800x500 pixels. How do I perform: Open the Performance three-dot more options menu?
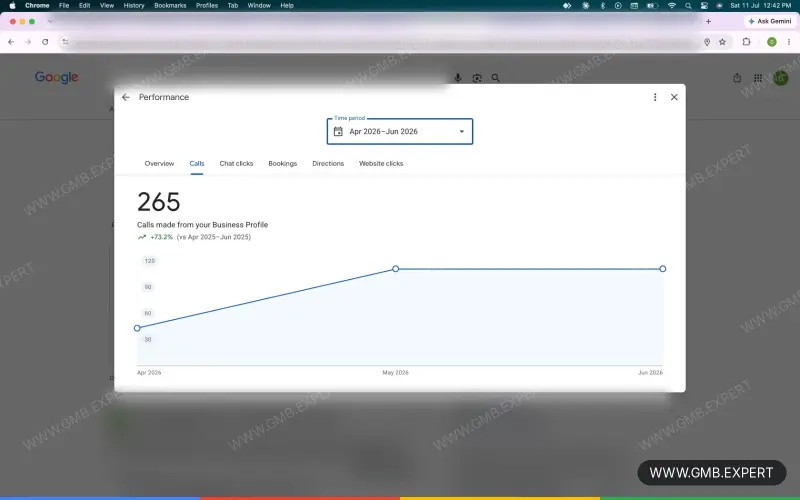click(x=655, y=97)
